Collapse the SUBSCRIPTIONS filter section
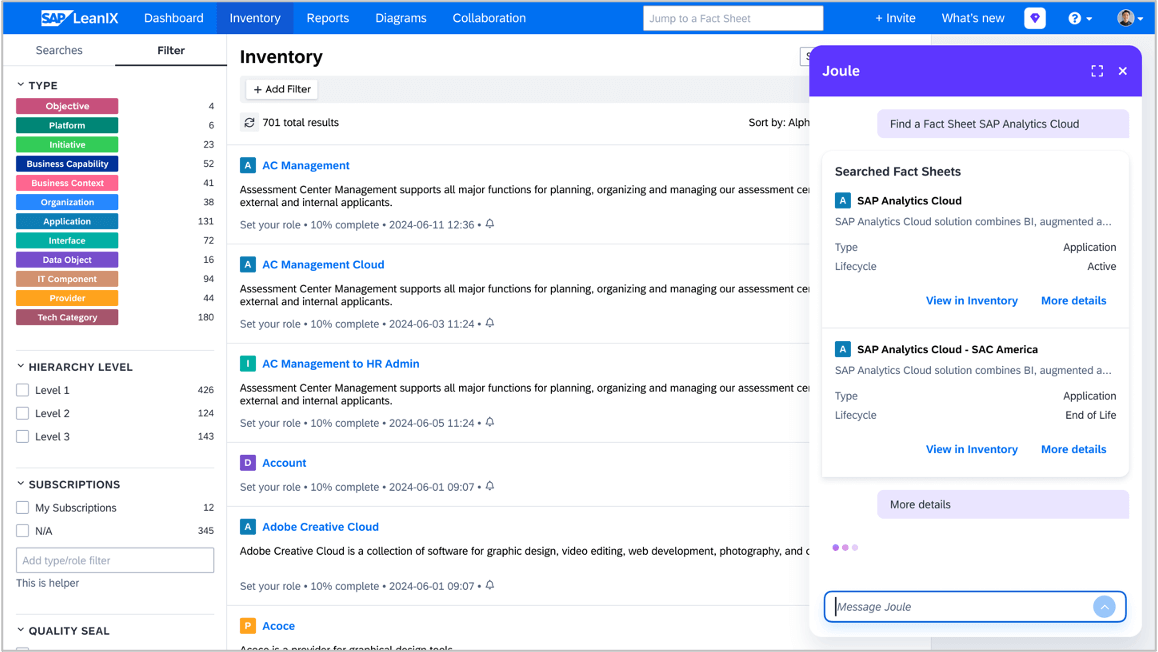 click(21, 484)
